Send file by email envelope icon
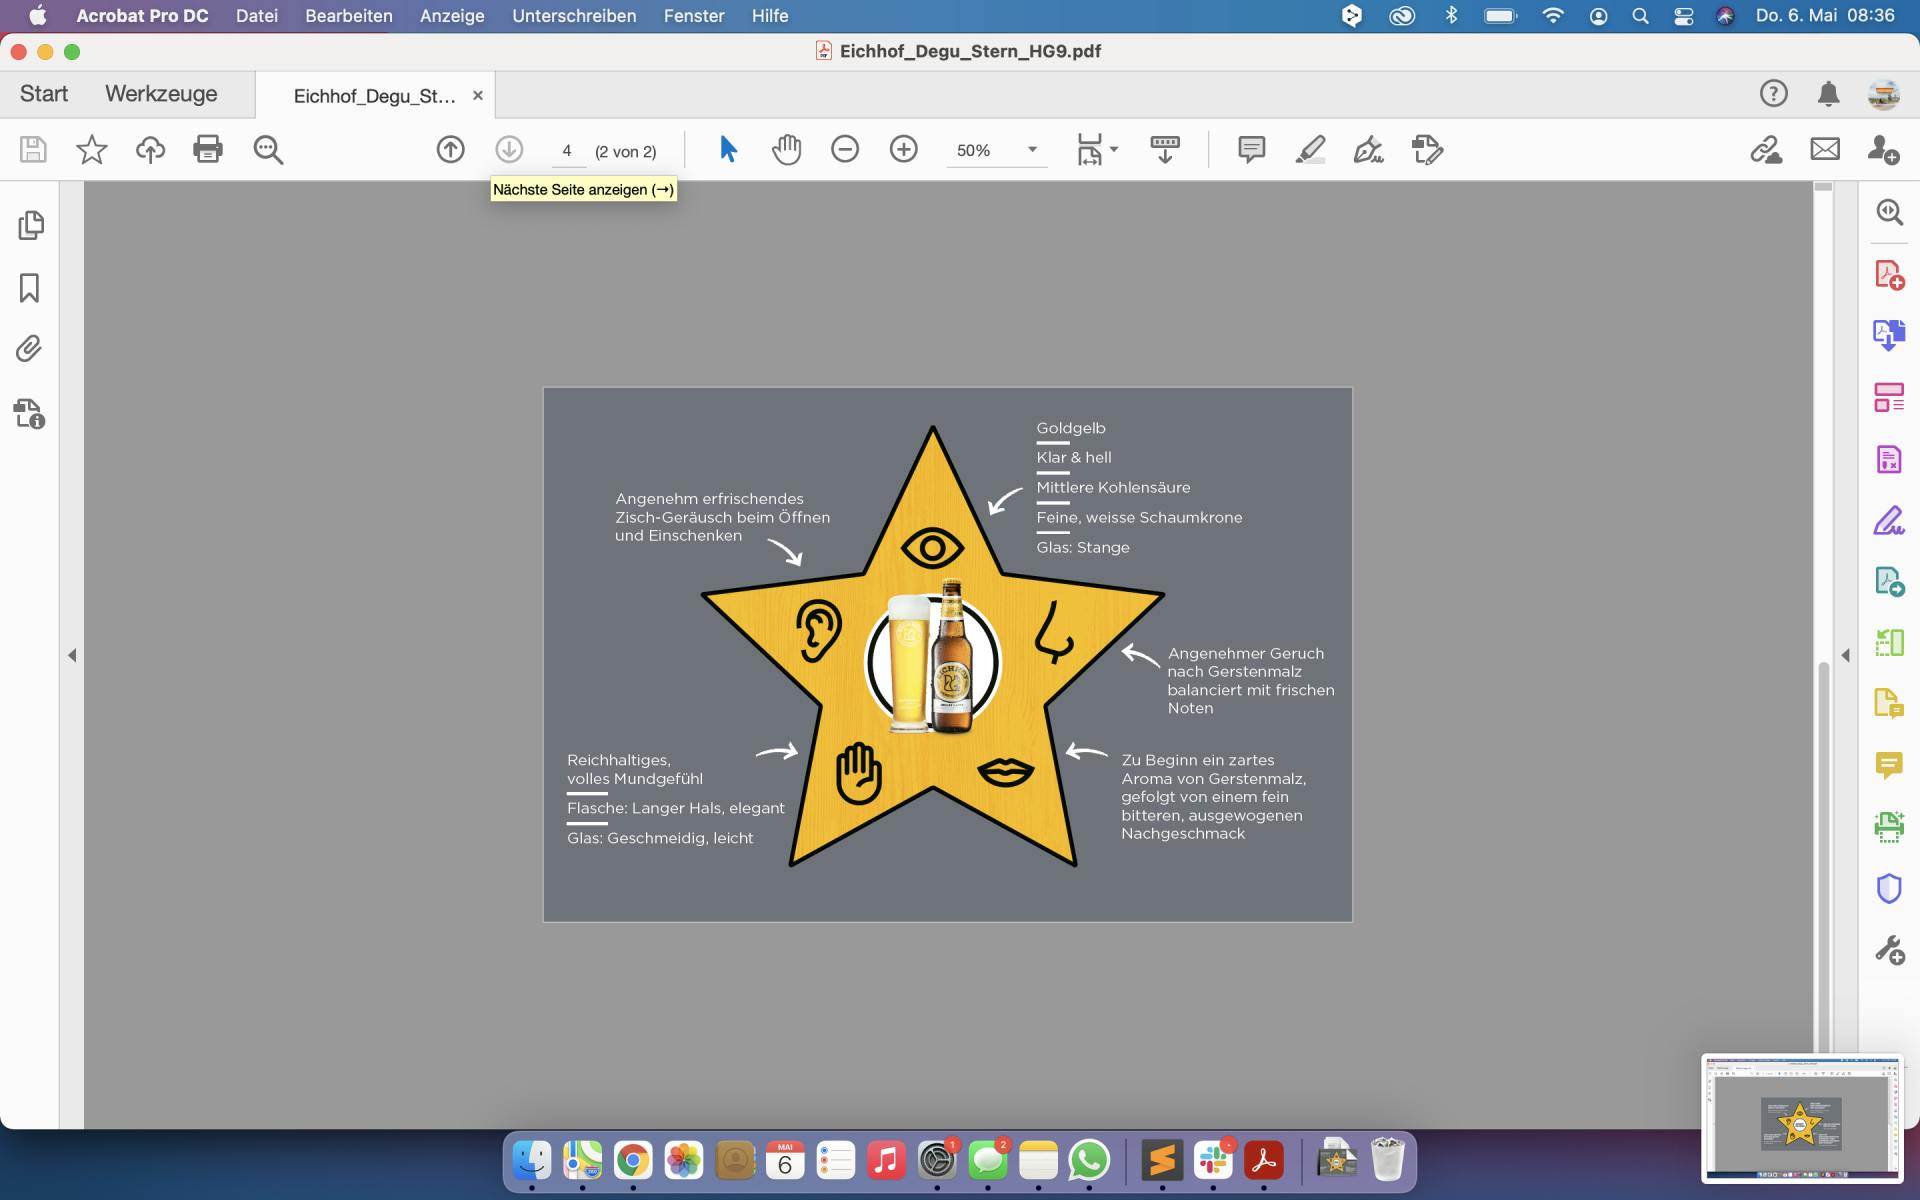Viewport: 1920px width, 1200px height. click(1825, 150)
